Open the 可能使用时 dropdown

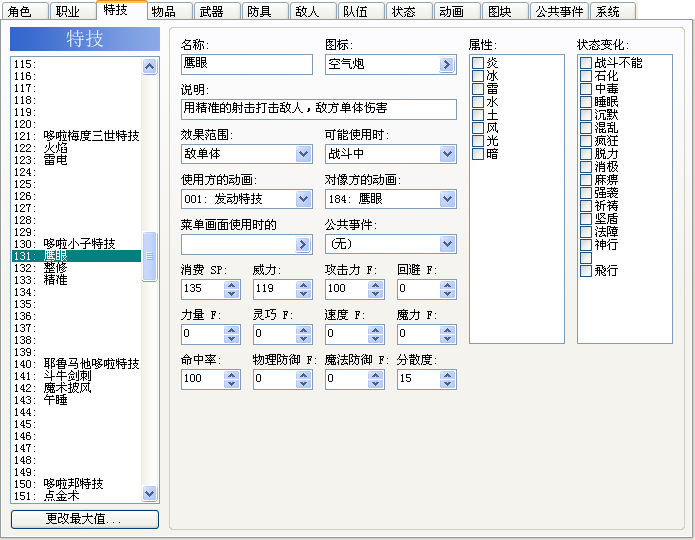pyautogui.click(x=448, y=154)
